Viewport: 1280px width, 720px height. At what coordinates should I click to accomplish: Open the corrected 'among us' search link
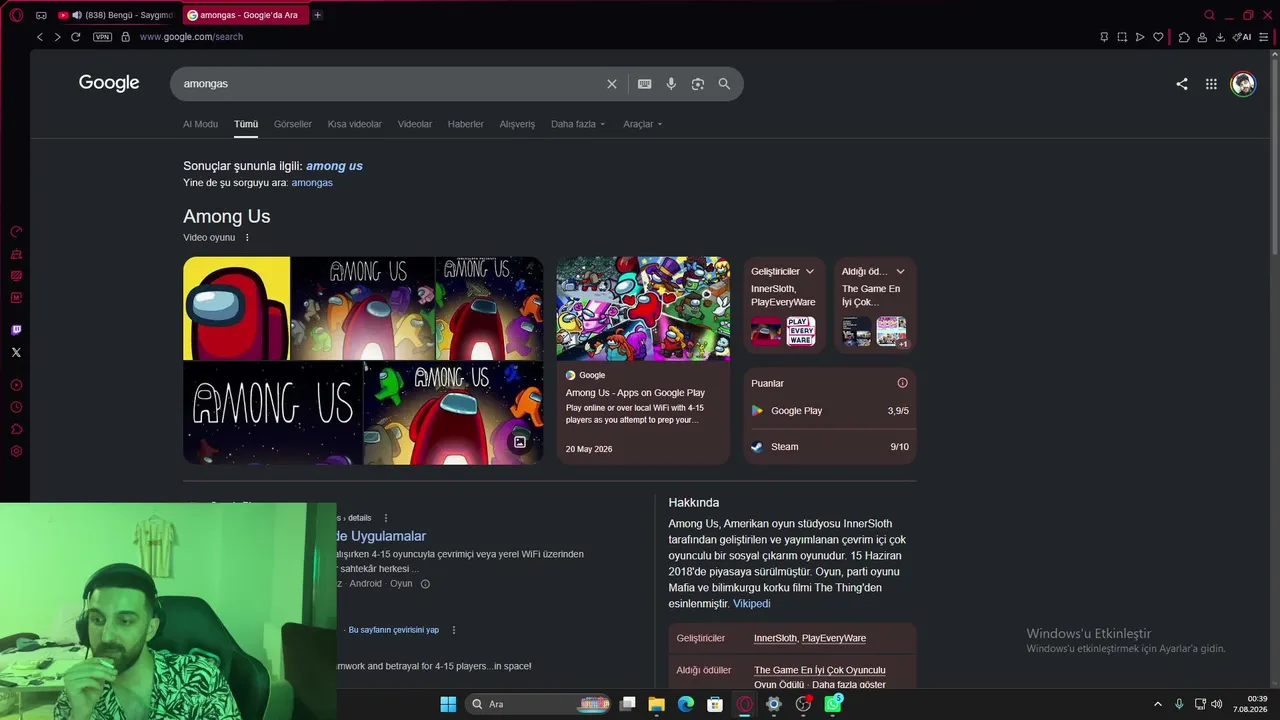[334, 166]
